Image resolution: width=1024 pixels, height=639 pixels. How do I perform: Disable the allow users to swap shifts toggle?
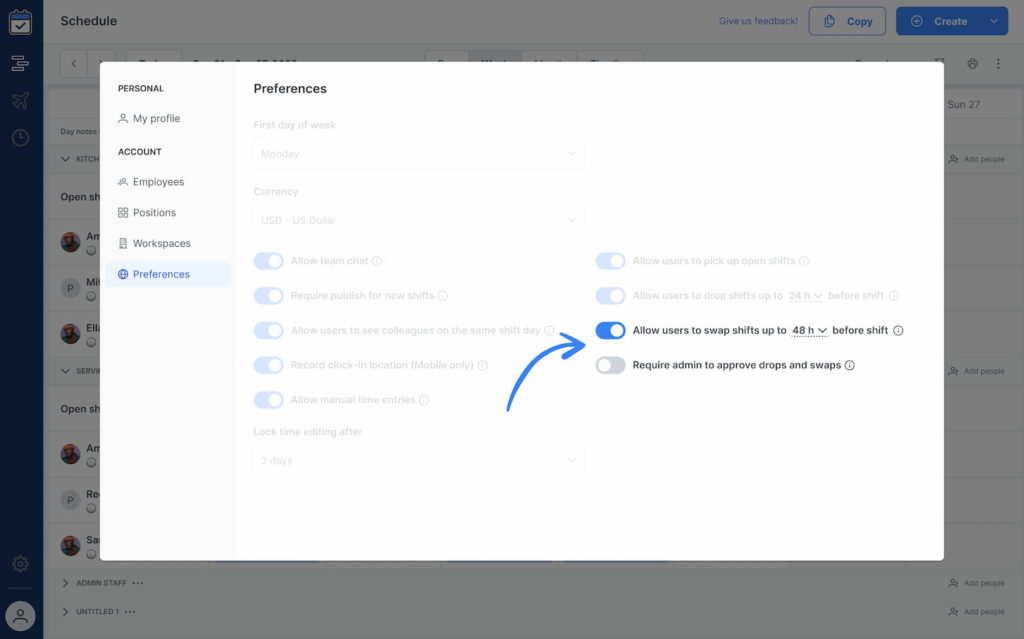pyautogui.click(x=610, y=331)
